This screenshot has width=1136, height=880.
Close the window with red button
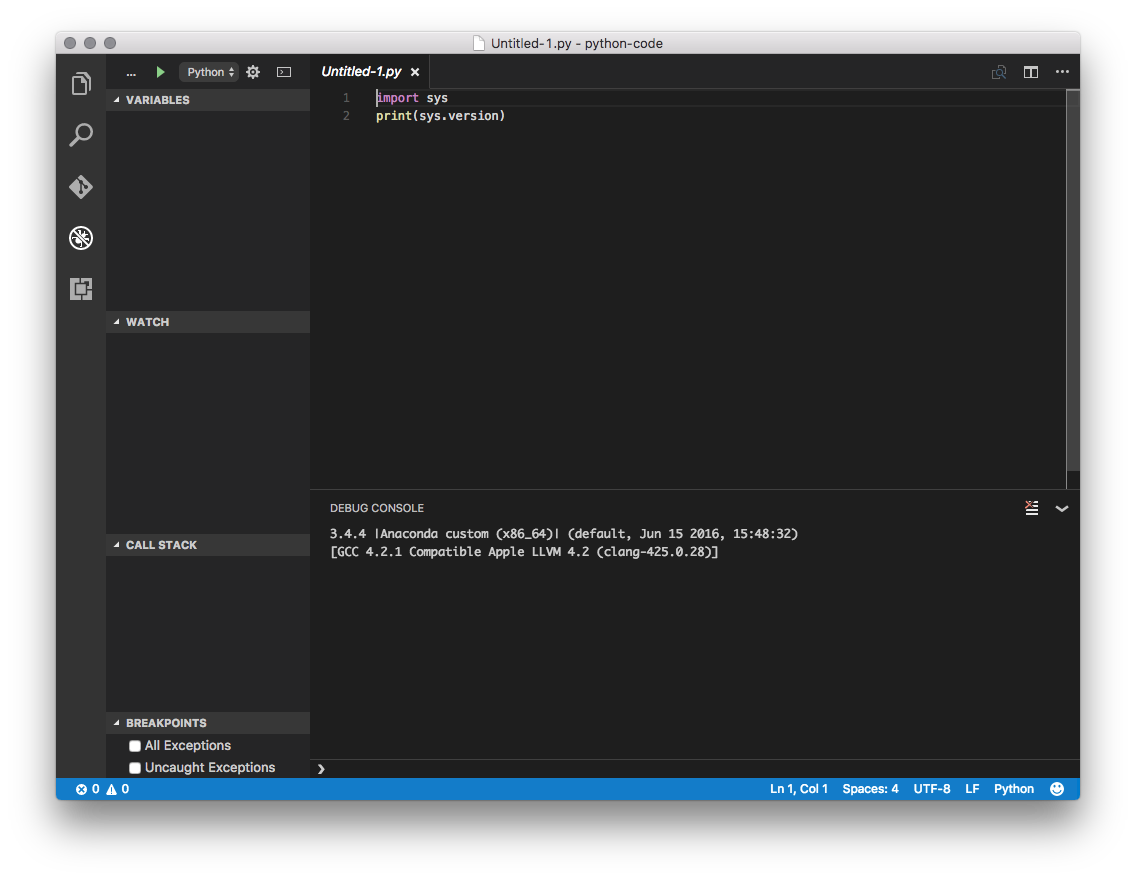point(70,43)
